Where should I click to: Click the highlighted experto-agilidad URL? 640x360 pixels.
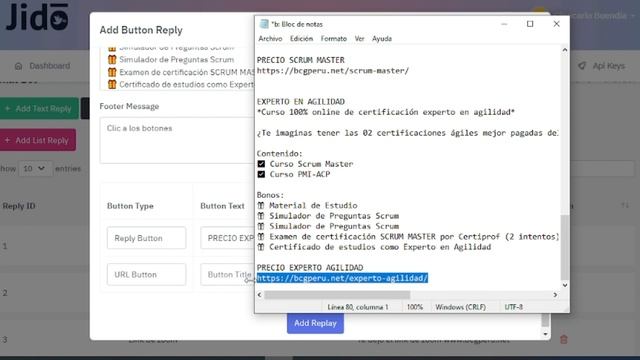coord(342,278)
